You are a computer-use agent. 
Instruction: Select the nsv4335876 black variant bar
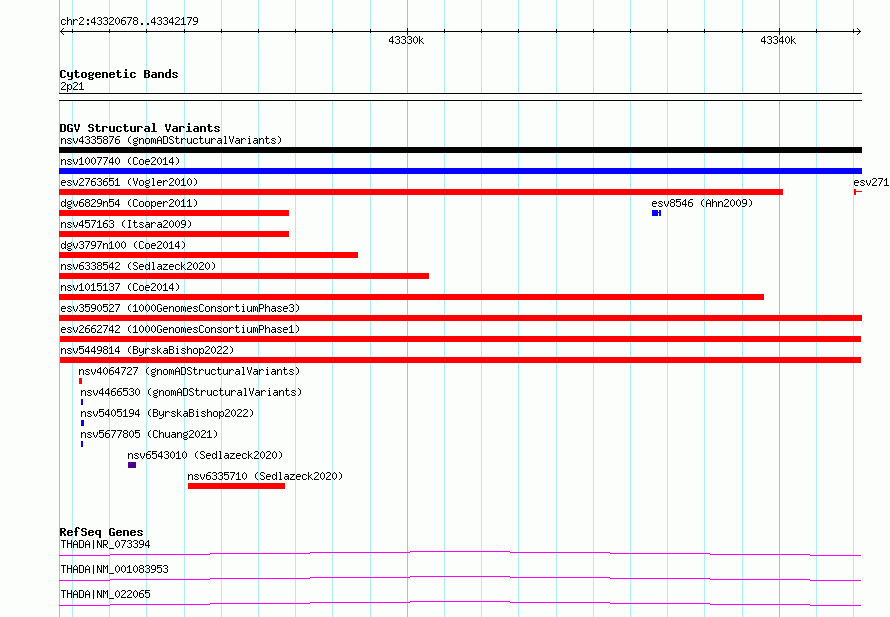[460, 150]
